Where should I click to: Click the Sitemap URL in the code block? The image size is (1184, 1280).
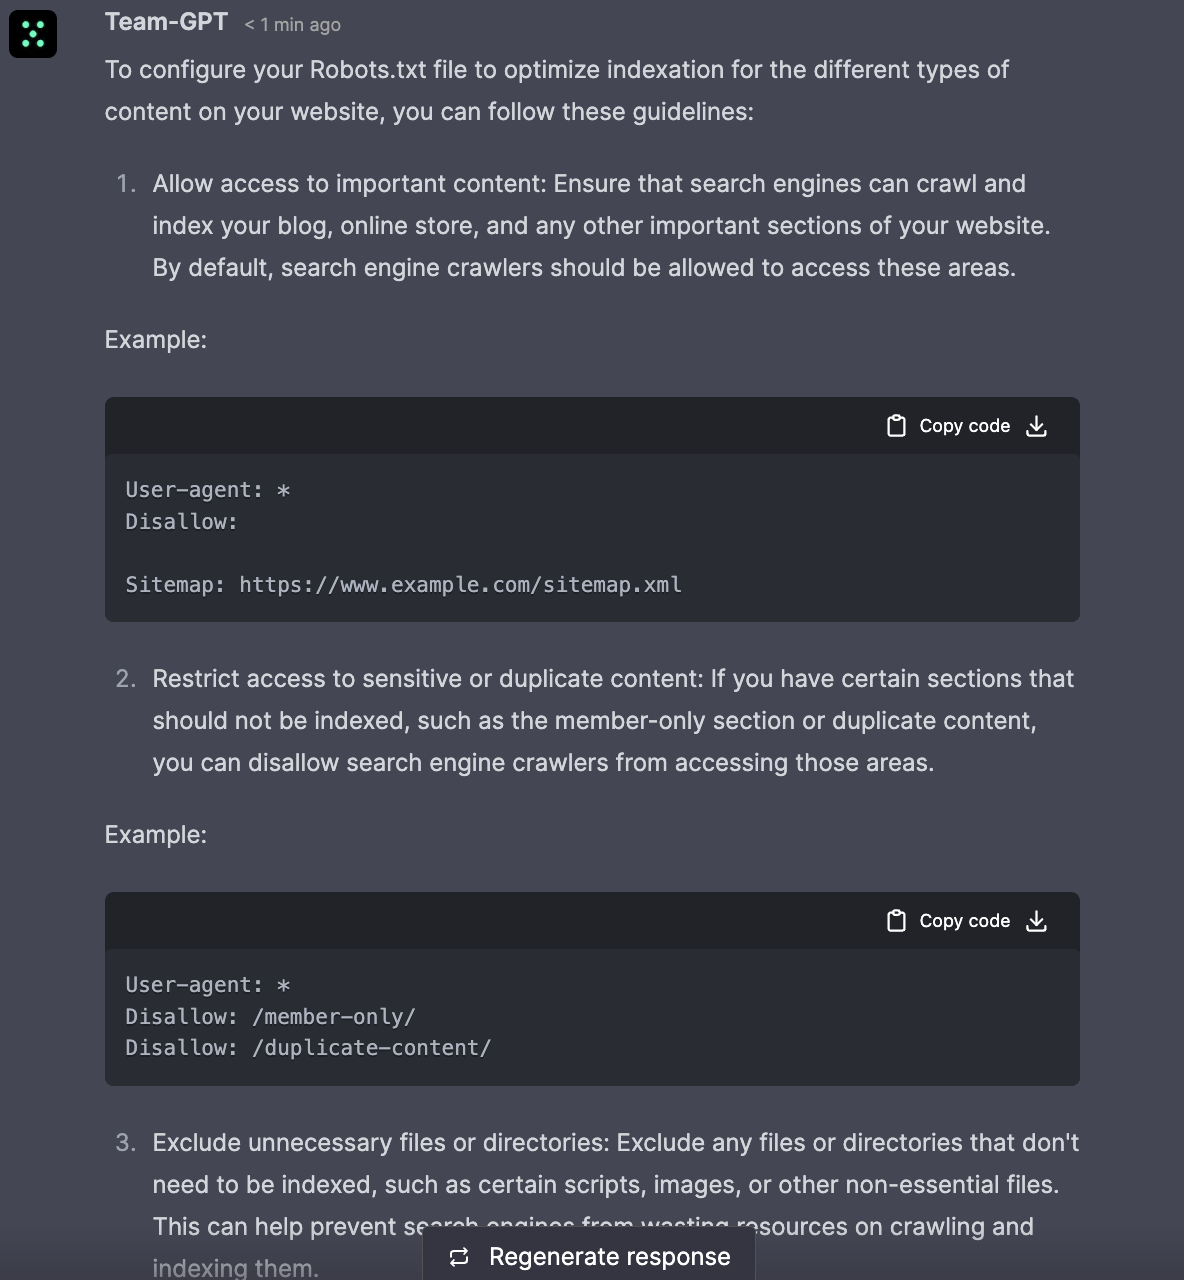click(460, 585)
